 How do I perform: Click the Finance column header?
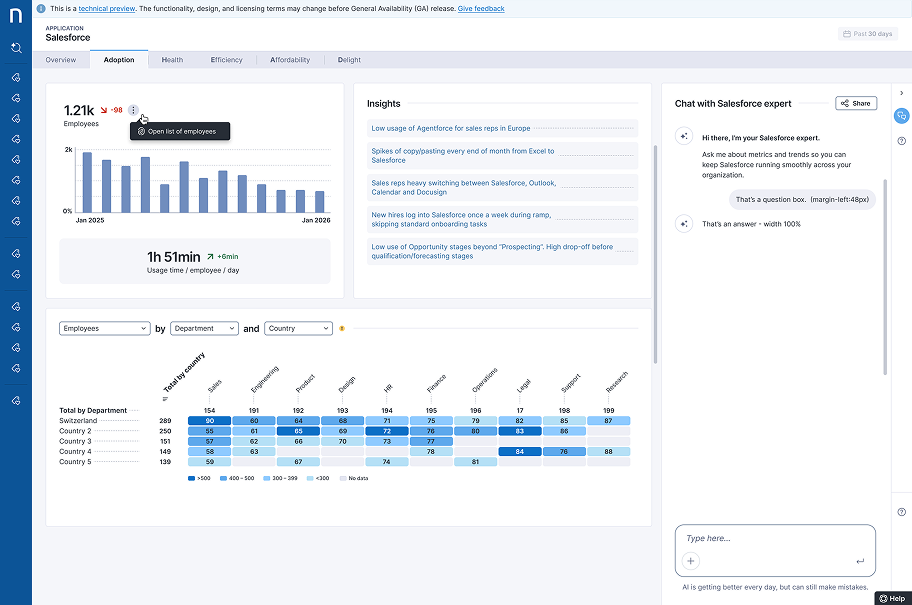tap(436, 383)
